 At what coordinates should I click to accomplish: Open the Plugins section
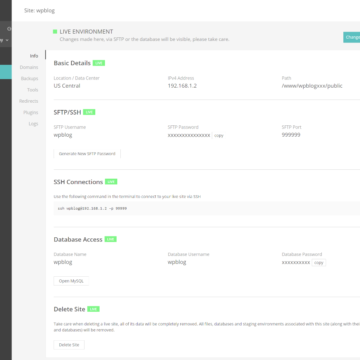31,112
